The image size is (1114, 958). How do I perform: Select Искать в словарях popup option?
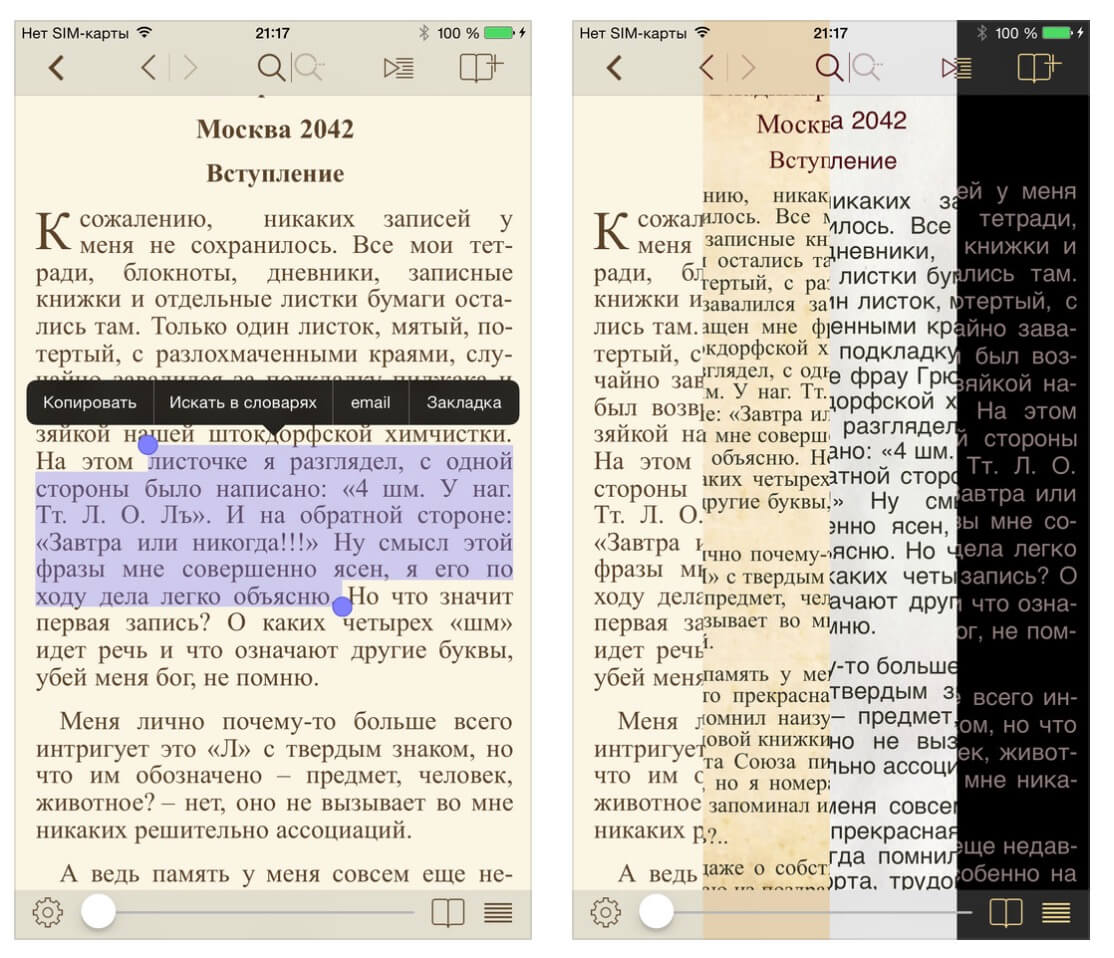pos(243,403)
